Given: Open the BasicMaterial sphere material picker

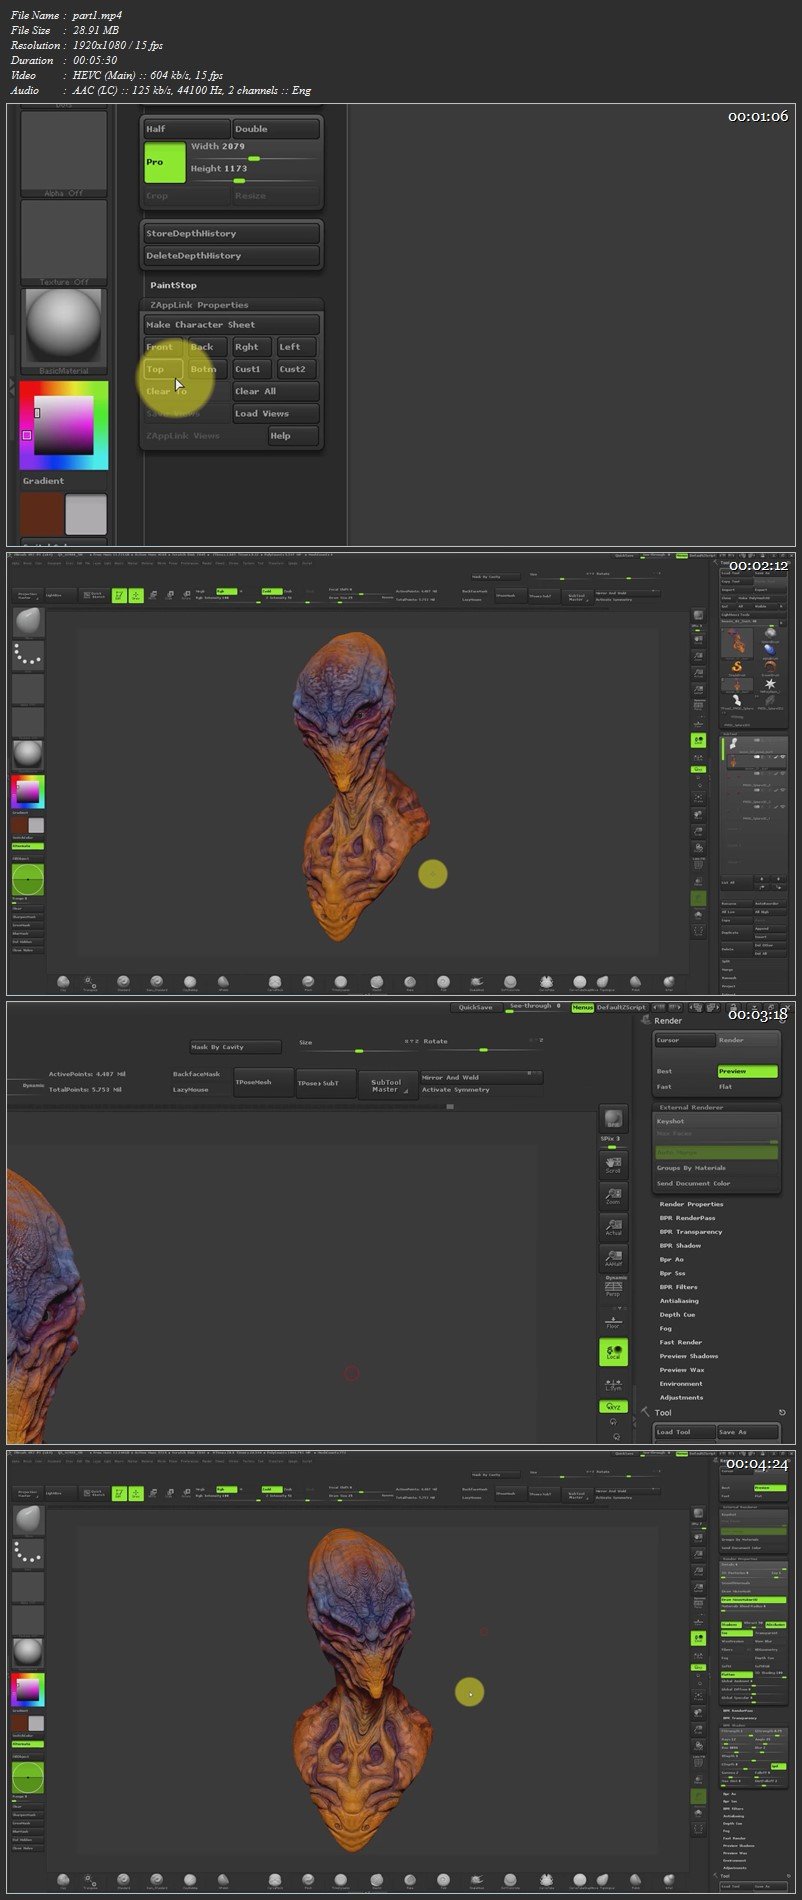Looking at the screenshot, I should click(64, 328).
